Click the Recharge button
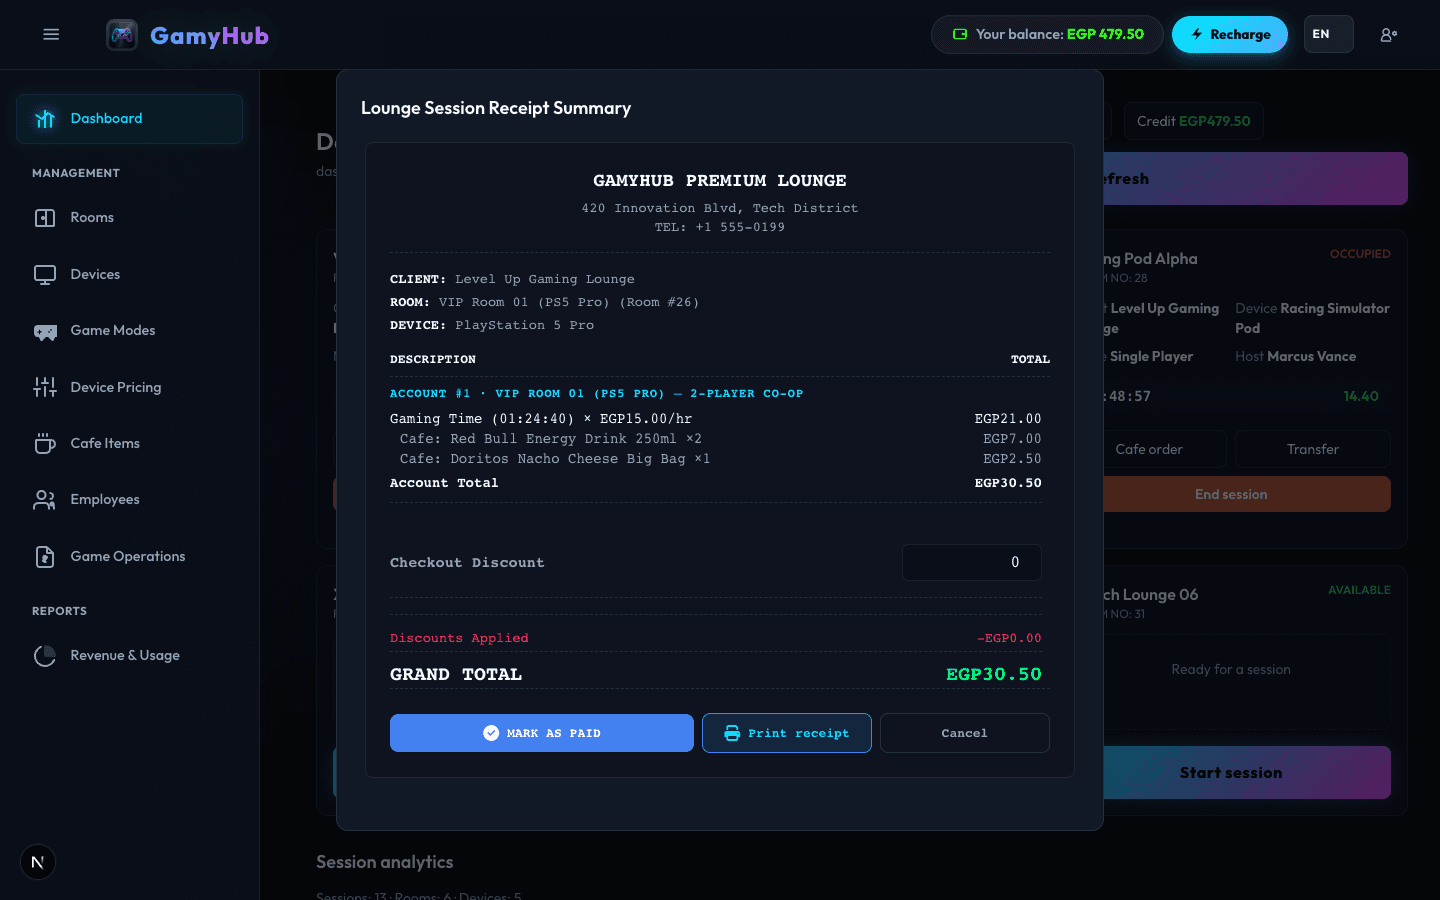This screenshot has height=900, width=1440. point(1229,34)
